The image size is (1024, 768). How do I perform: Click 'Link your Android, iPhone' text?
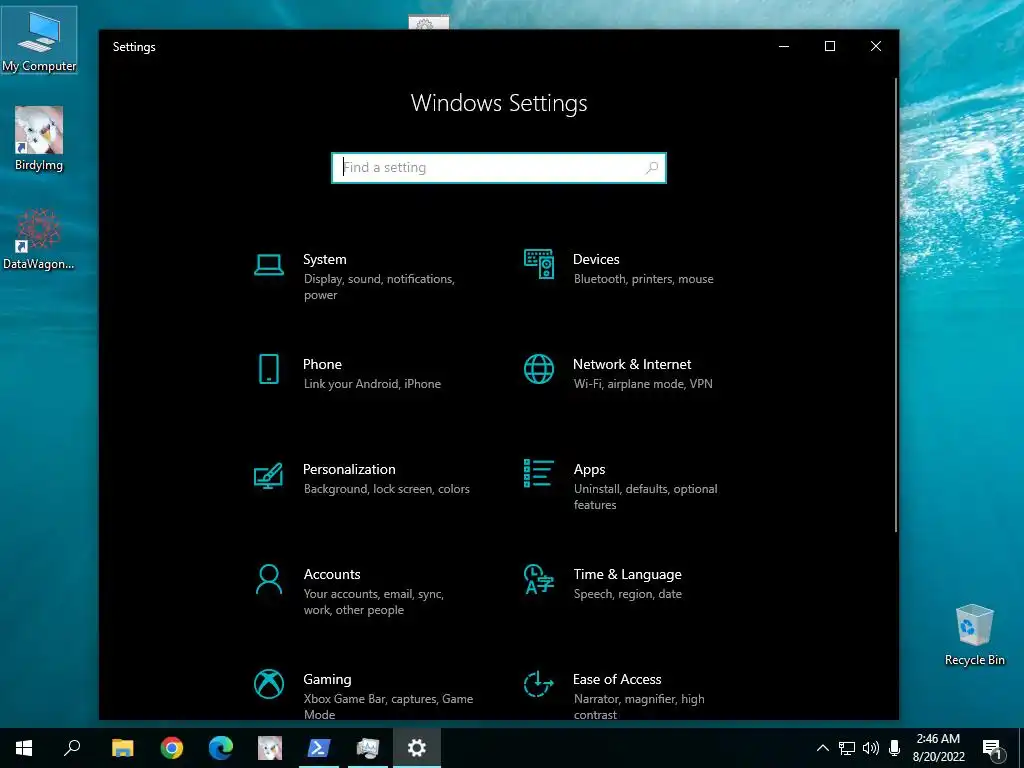[x=372, y=384]
